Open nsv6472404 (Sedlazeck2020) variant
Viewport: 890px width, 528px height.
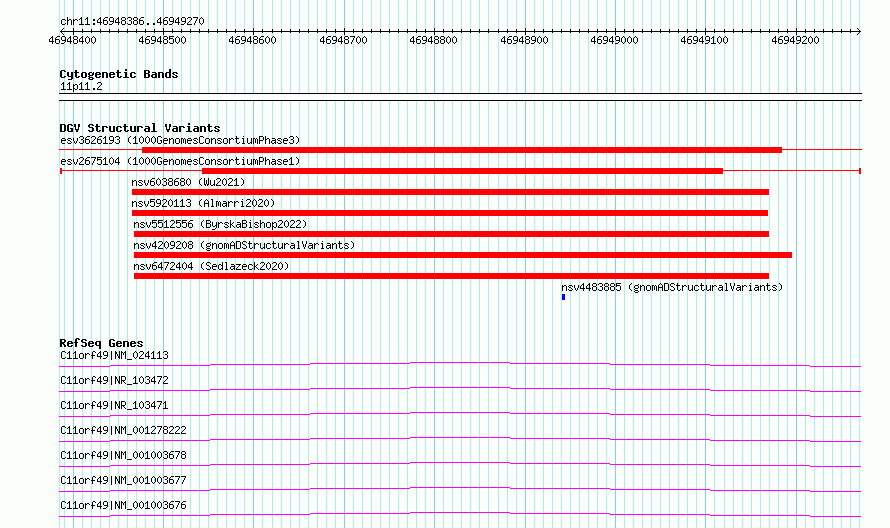click(211, 266)
